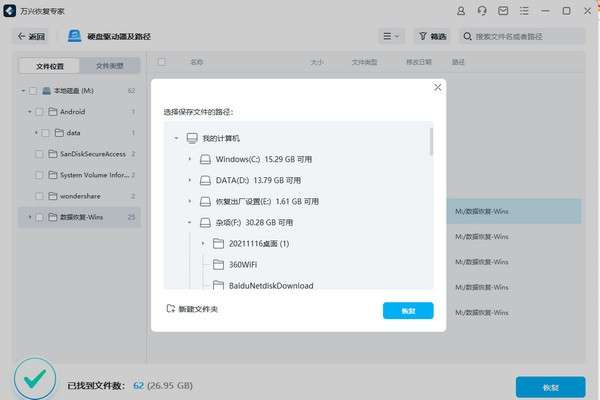Choose the BaiduNetdiskDownload folder
The height and width of the screenshot is (400, 600).
tap(271, 286)
